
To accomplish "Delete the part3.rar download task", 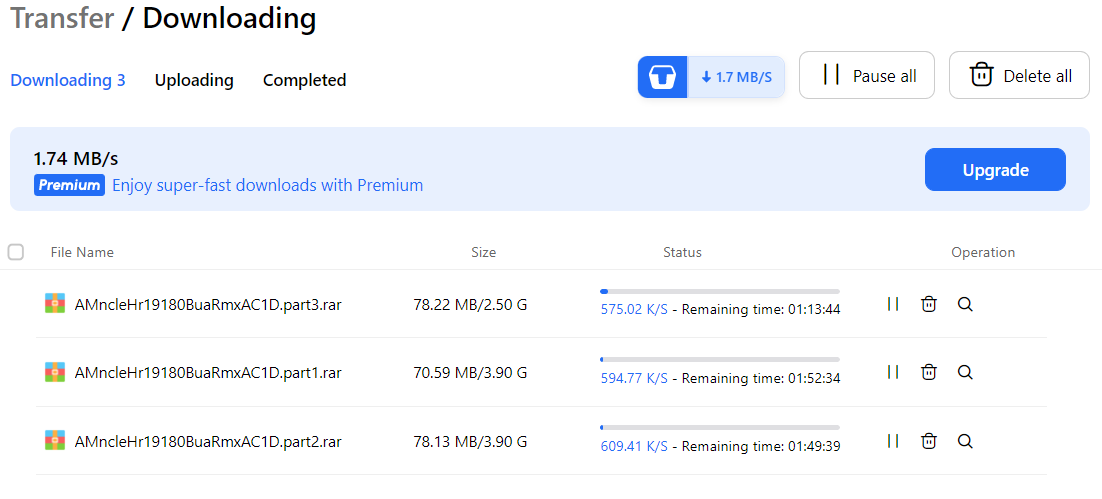I will tap(929, 304).
